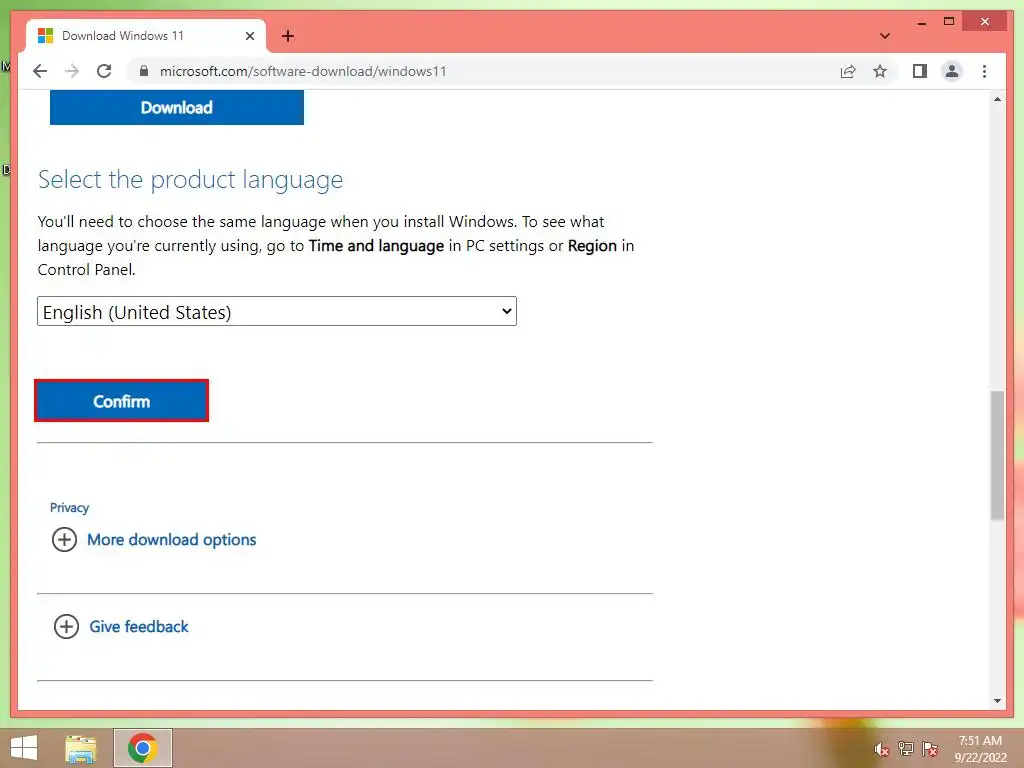Click the bold Time and language text
The height and width of the screenshot is (768, 1024).
(376, 246)
